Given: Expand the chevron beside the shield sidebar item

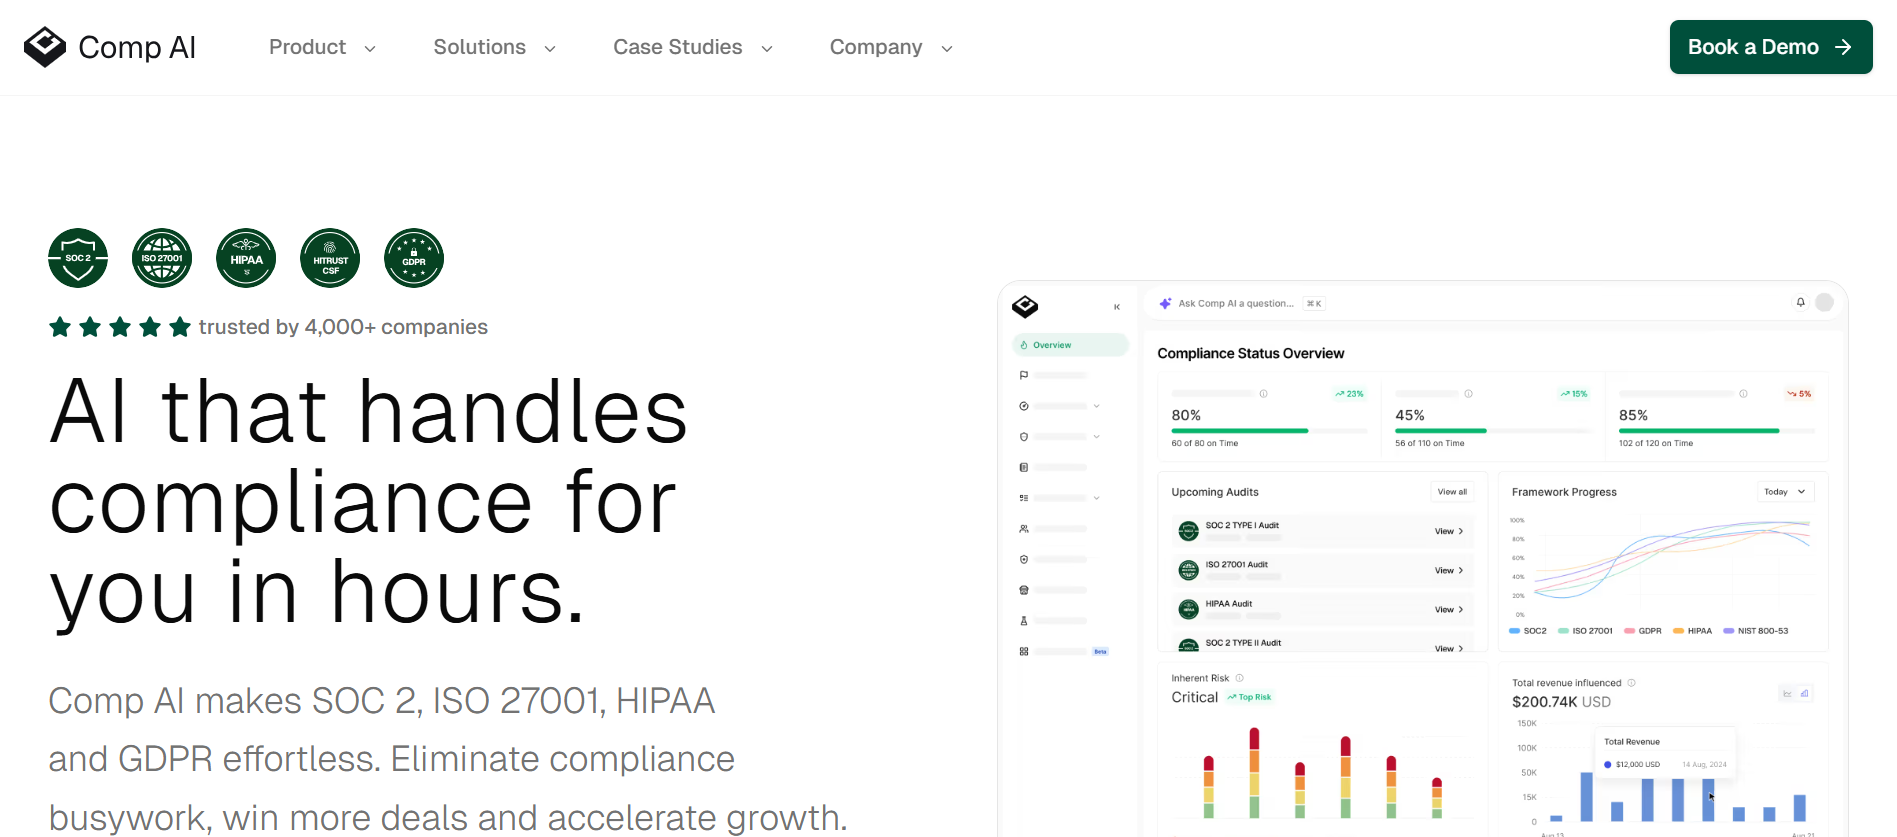Looking at the screenshot, I should 1097,437.
